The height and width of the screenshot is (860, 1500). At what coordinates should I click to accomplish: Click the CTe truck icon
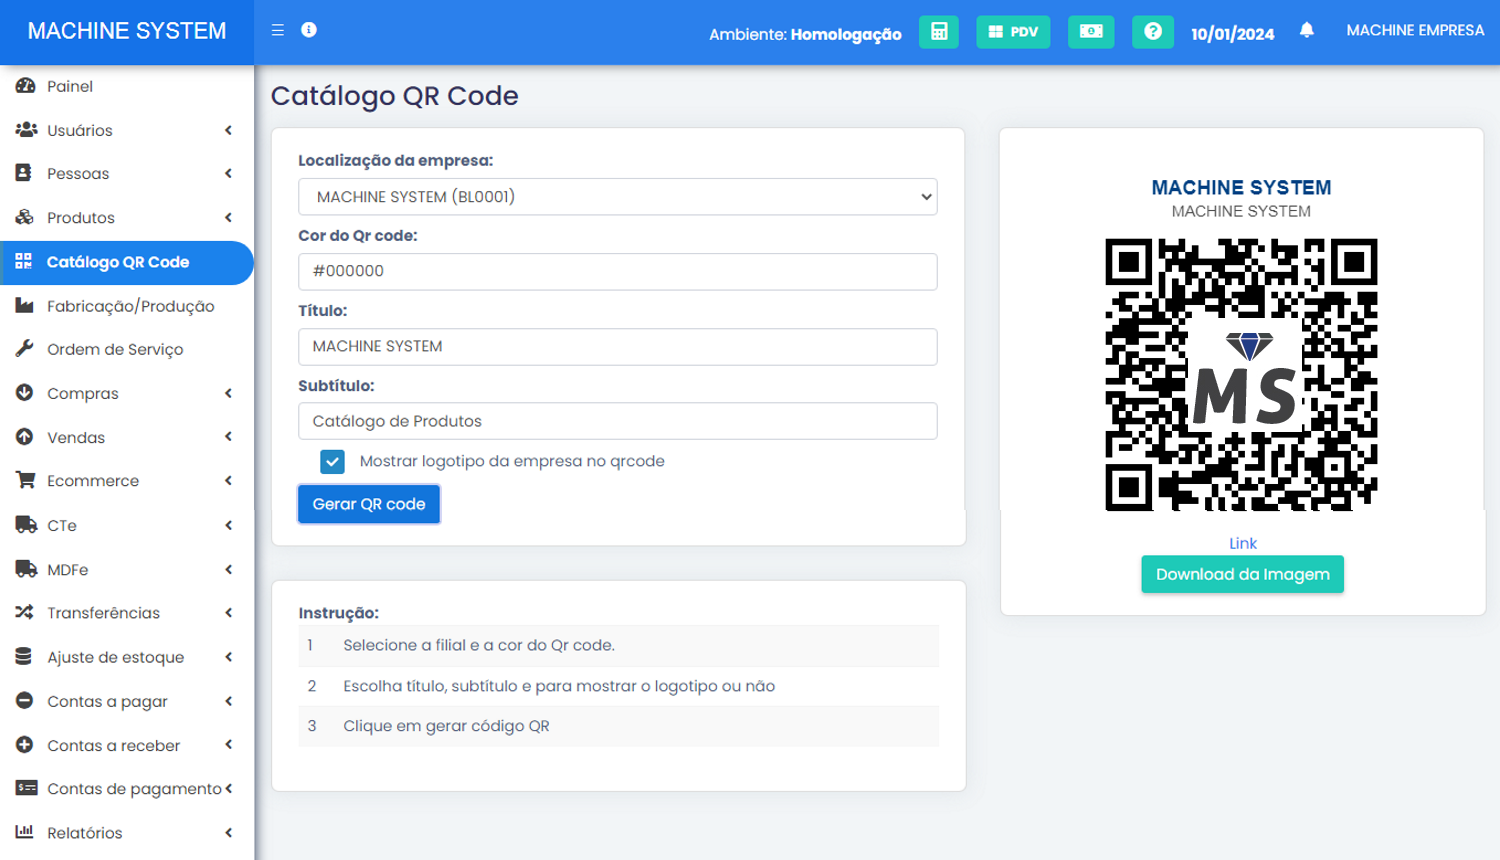(26, 524)
